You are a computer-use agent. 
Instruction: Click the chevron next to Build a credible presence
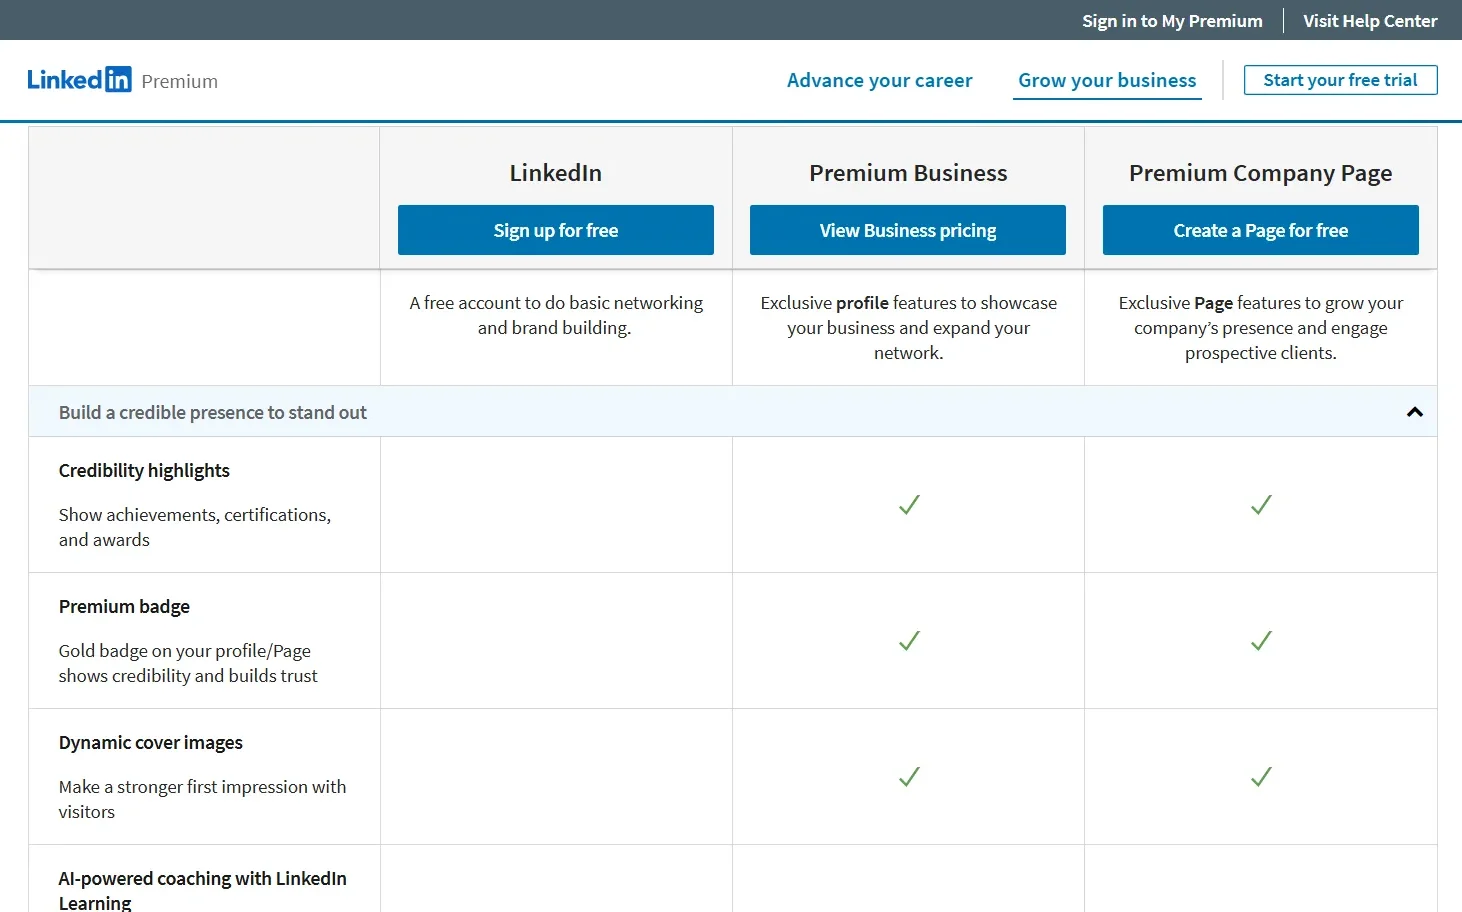1414,411
